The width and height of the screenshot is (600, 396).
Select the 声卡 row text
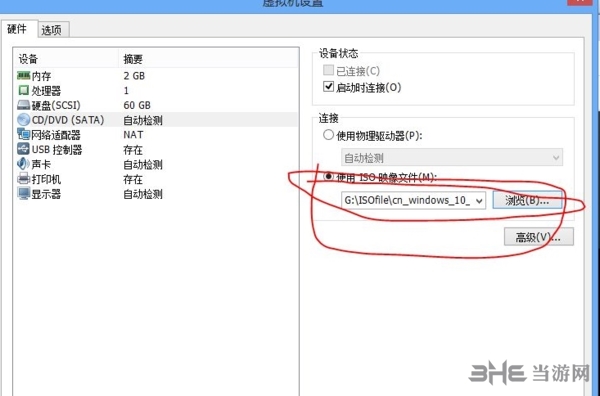pyautogui.click(x=41, y=165)
